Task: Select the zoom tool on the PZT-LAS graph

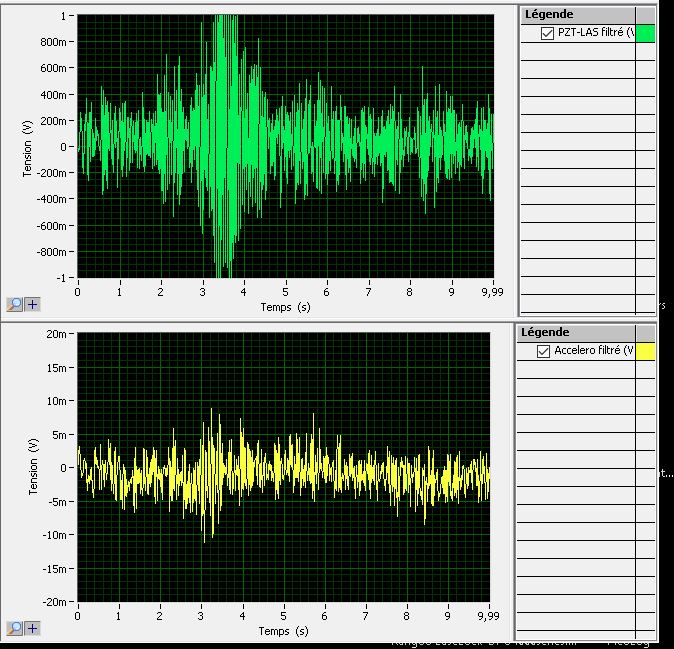Action: tap(15, 304)
